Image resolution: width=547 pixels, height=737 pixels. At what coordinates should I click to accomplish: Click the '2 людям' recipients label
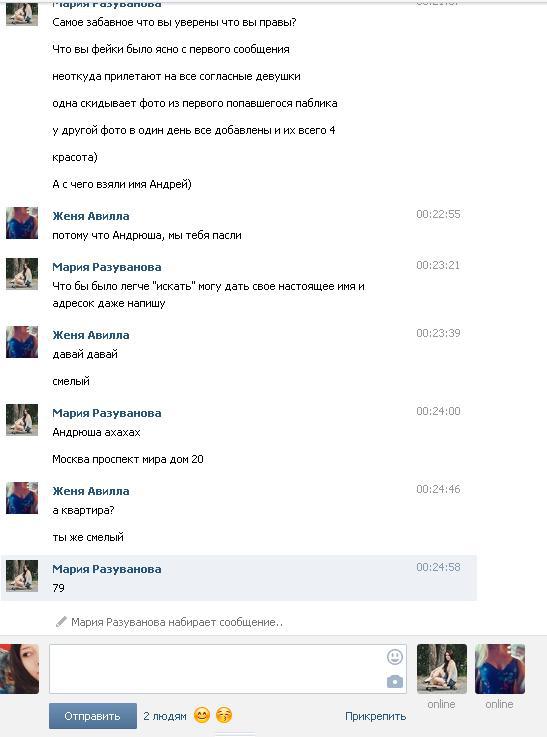pyautogui.click(x=164, y=716)
